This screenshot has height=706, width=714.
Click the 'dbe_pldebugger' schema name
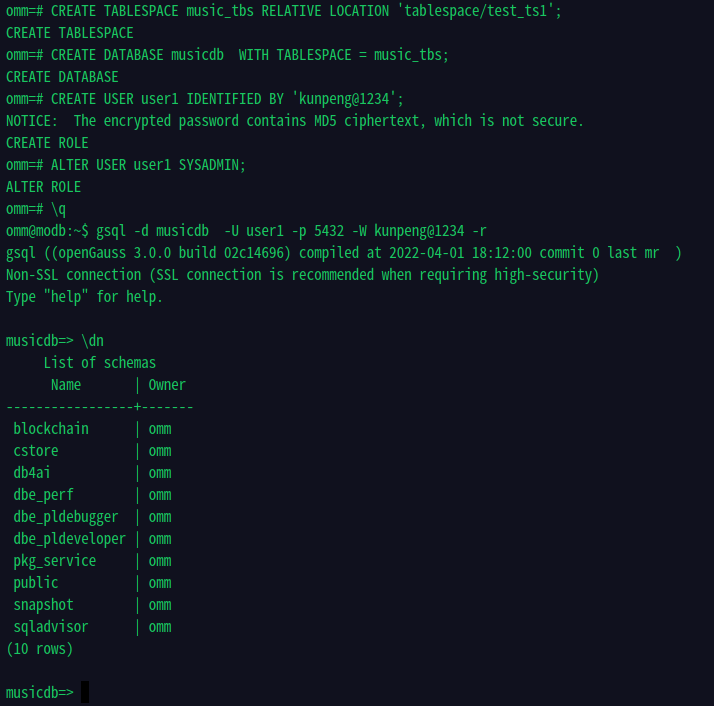(x=66, y=517)
